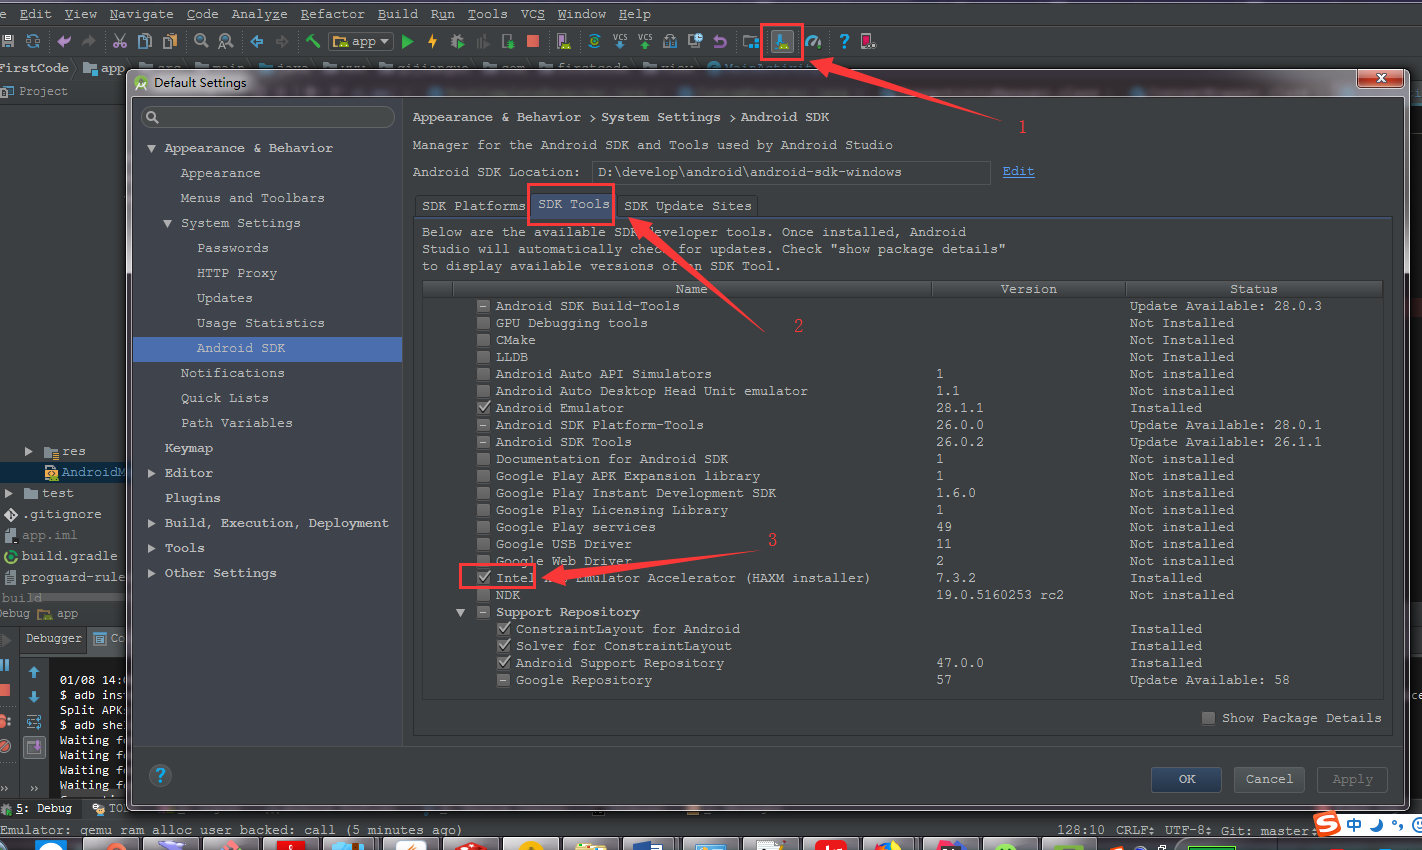
Task: Select Usage Statistics in settings tree
Action: pyautogui.click(x=261, y=323)
